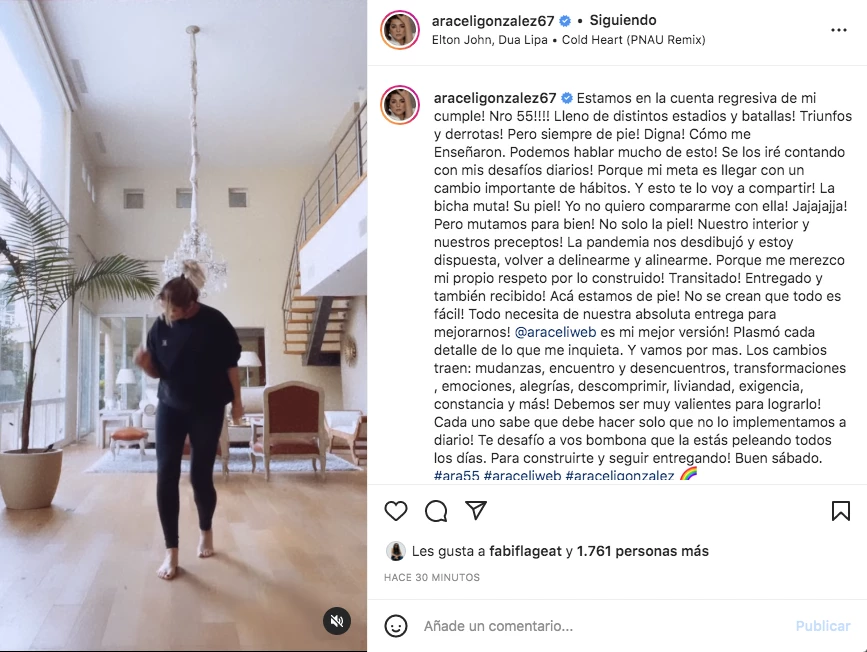Open the emoji picker smiley icon
This screenshot has width=867, height=652.
(x=396, y=626)
